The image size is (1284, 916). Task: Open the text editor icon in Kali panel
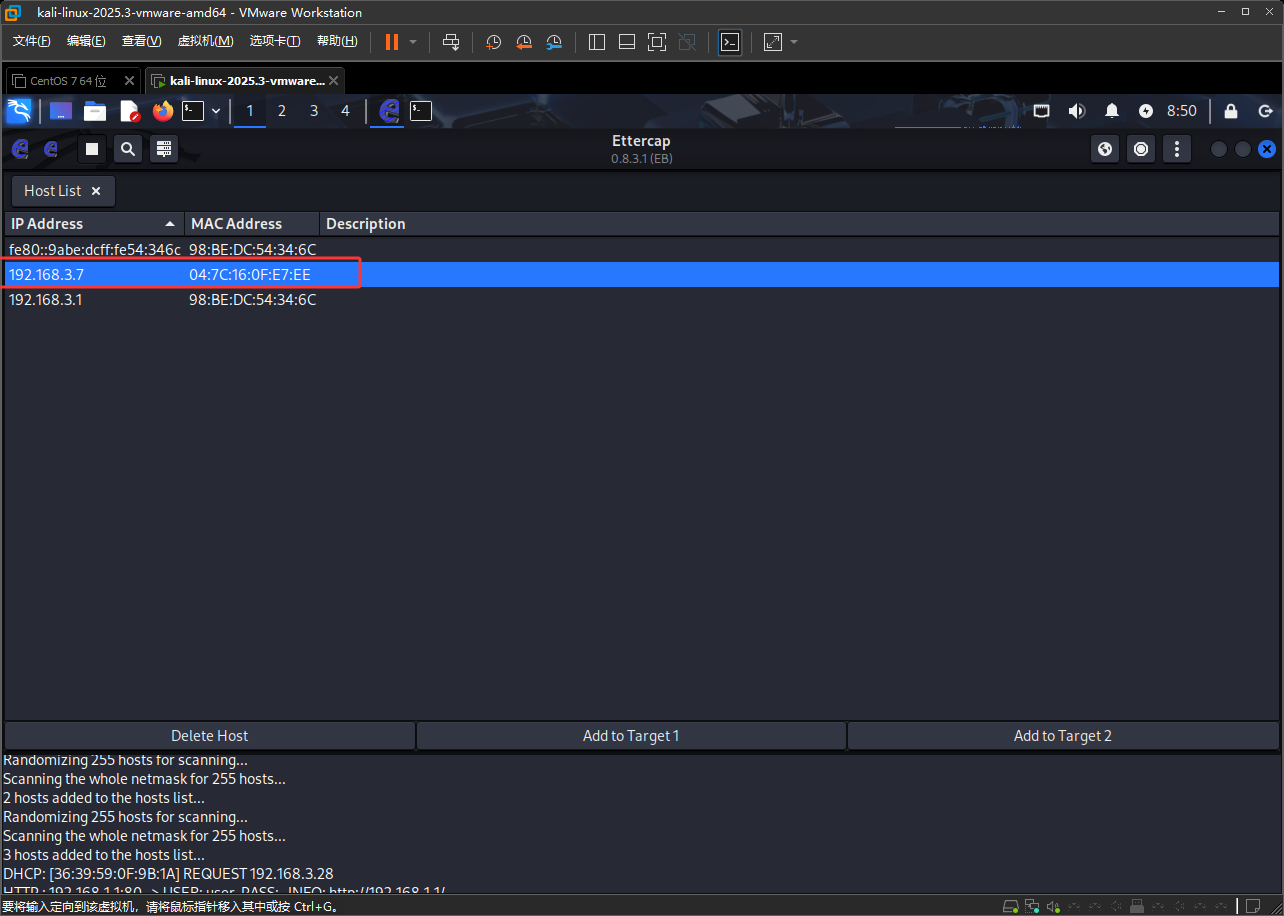(x=129, y=111)
